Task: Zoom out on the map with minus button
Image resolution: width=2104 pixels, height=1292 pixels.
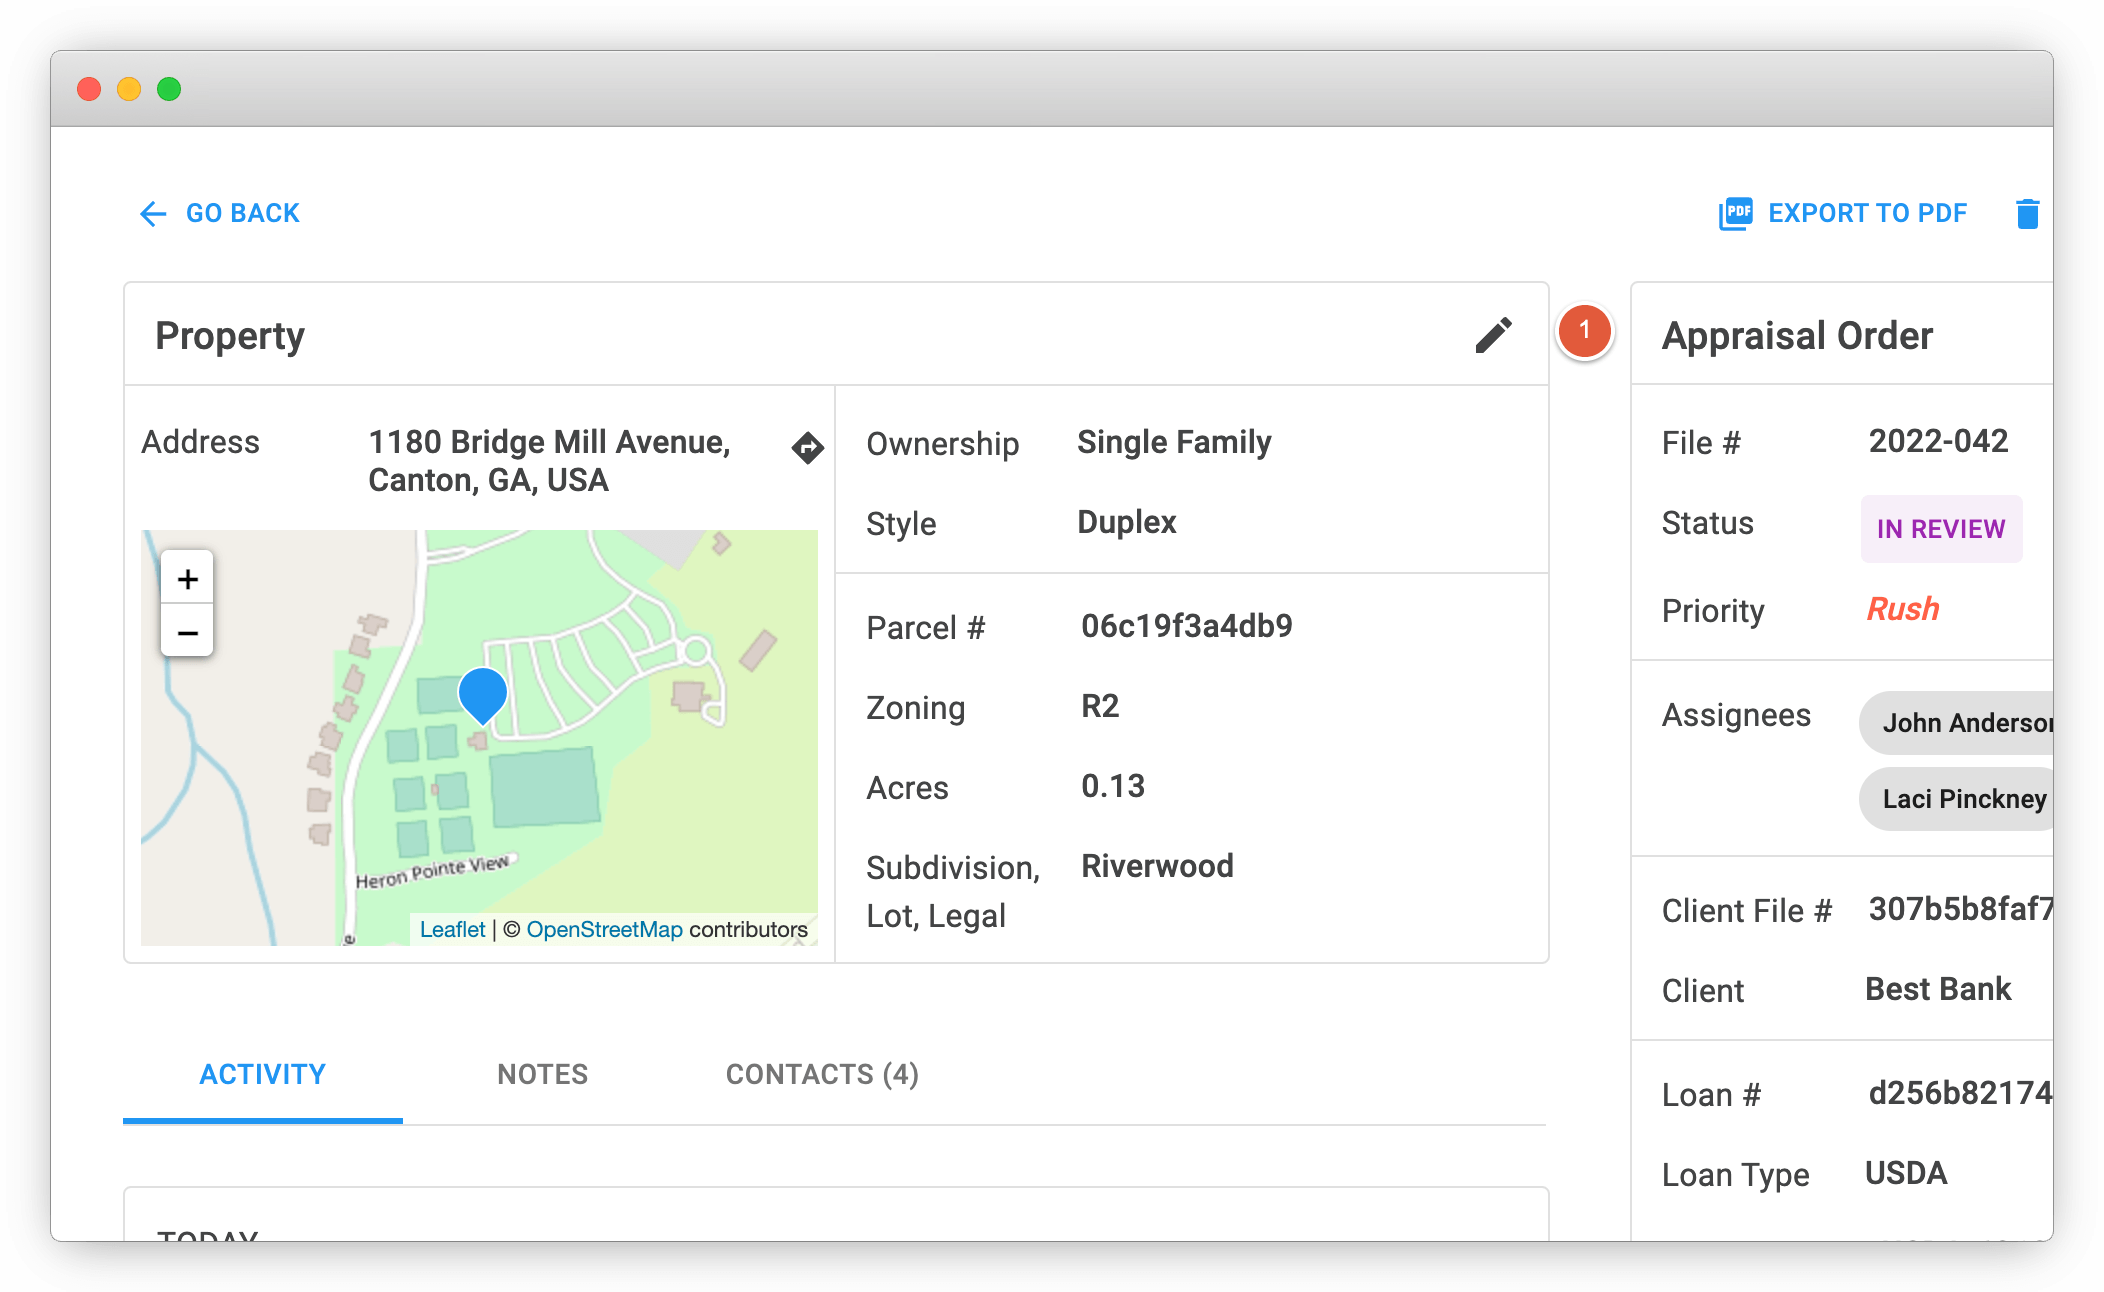Action: point(187,632)
